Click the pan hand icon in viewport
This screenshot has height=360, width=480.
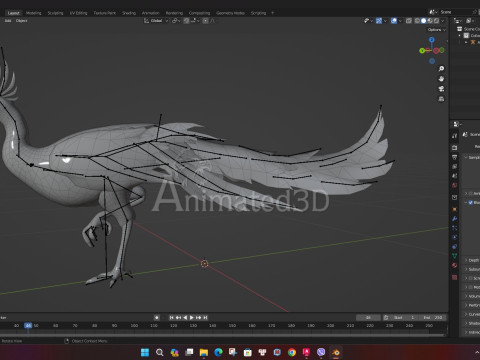click(x=441, y=79)
